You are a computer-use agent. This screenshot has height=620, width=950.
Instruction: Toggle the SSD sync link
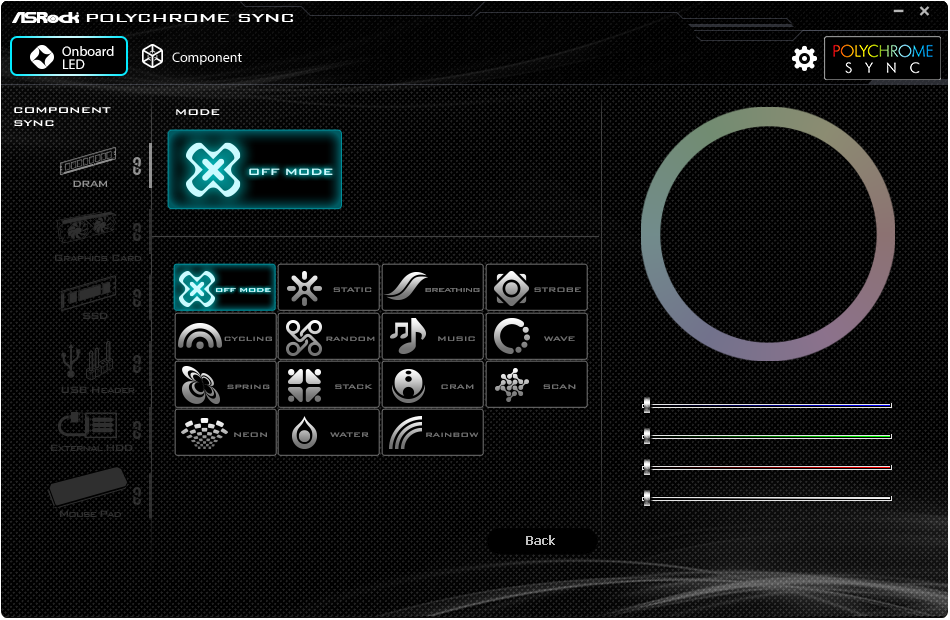click(x=137, y=297)
